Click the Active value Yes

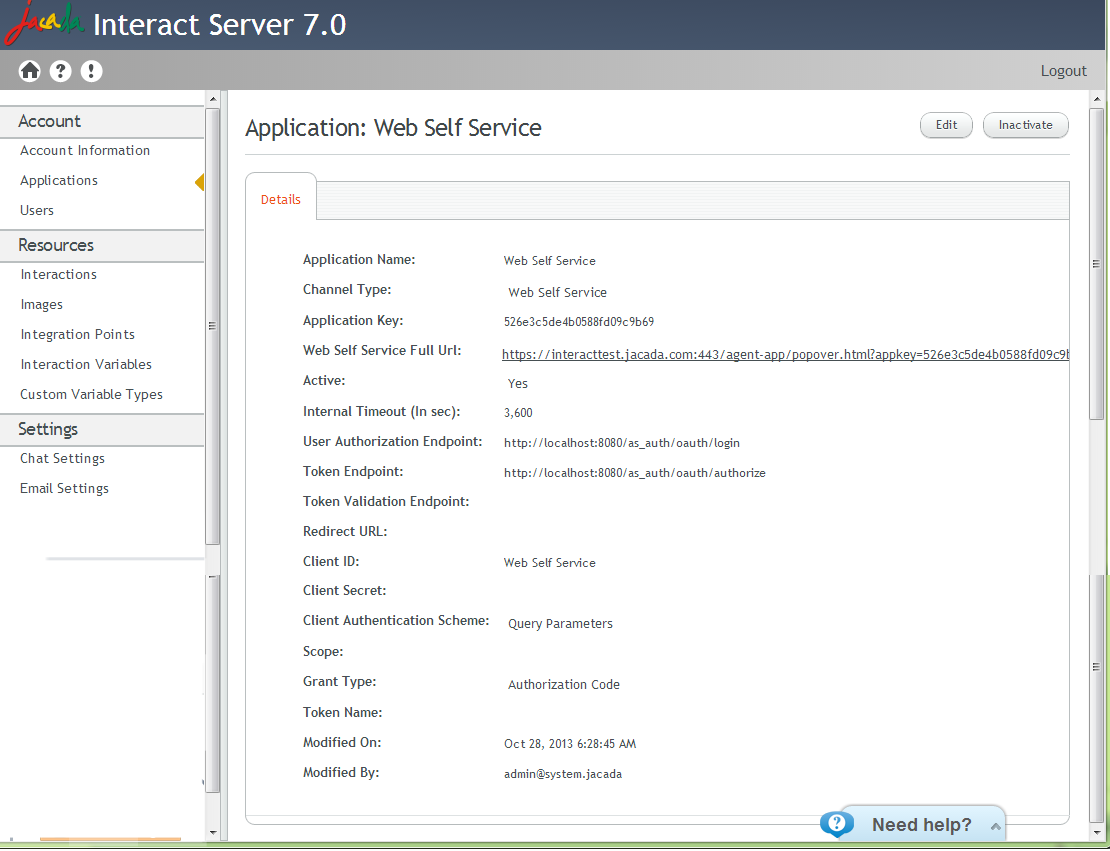(518, 384)
